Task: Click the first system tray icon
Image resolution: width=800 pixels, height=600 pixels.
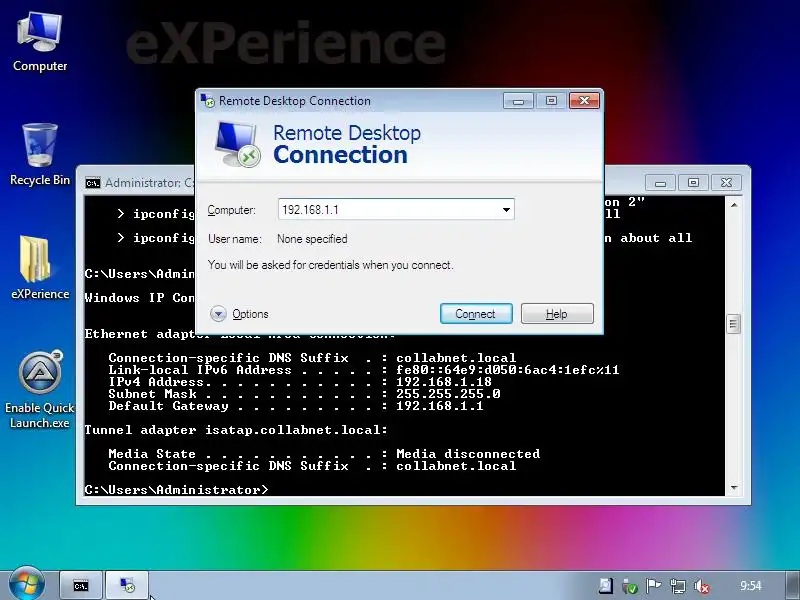Action: tap(606, 586)
